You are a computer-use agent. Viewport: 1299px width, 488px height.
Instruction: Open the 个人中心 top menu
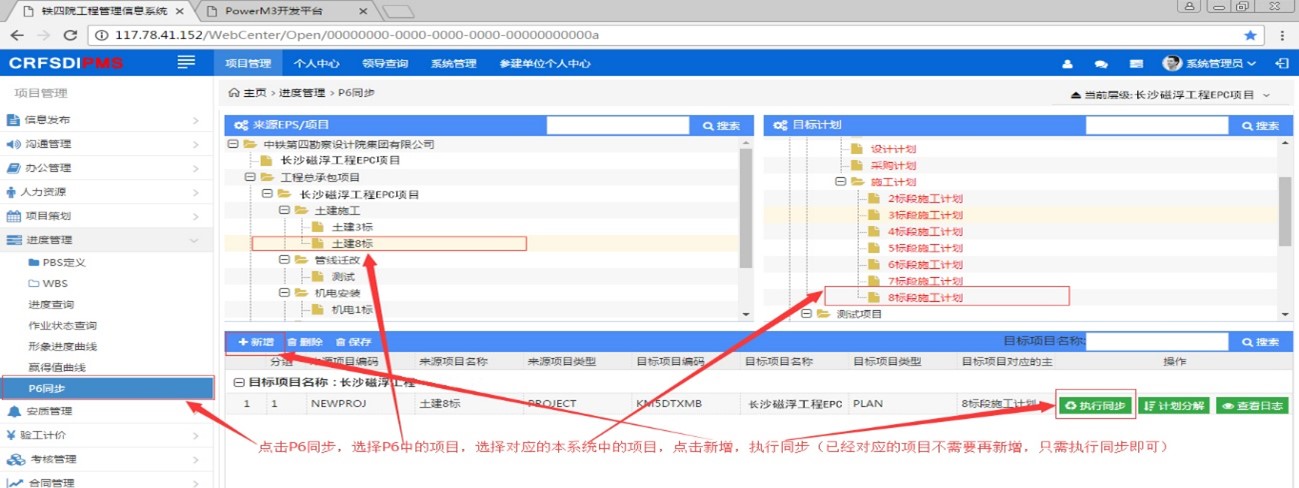[316, 63]
